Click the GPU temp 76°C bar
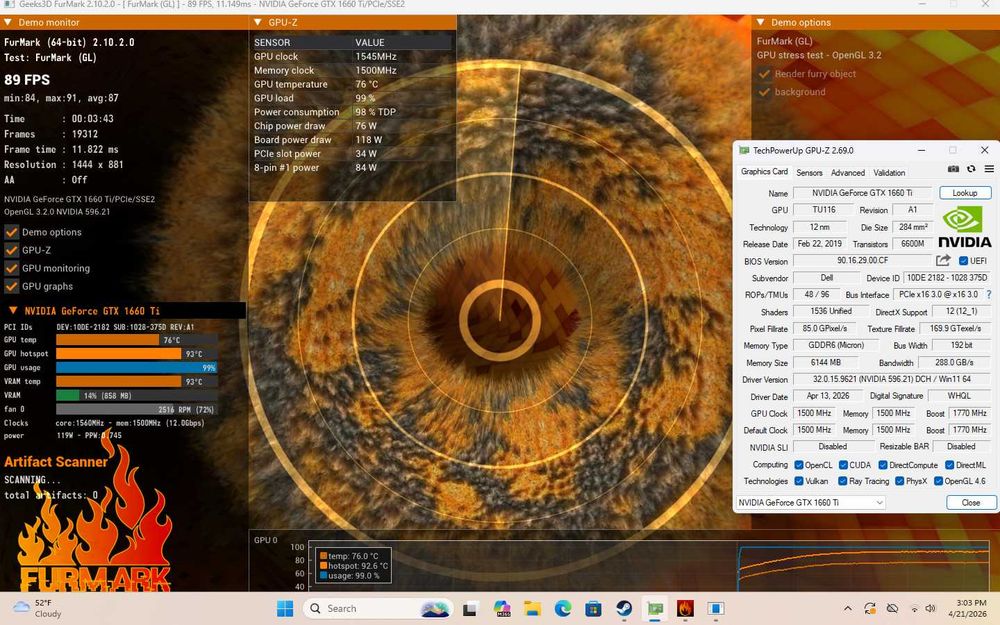 136,340
